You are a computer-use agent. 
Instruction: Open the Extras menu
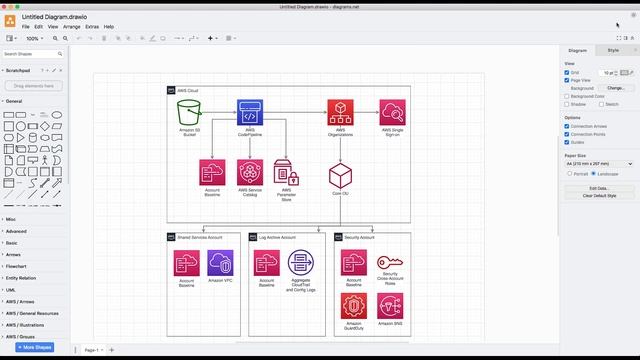[x=92, y=27]
